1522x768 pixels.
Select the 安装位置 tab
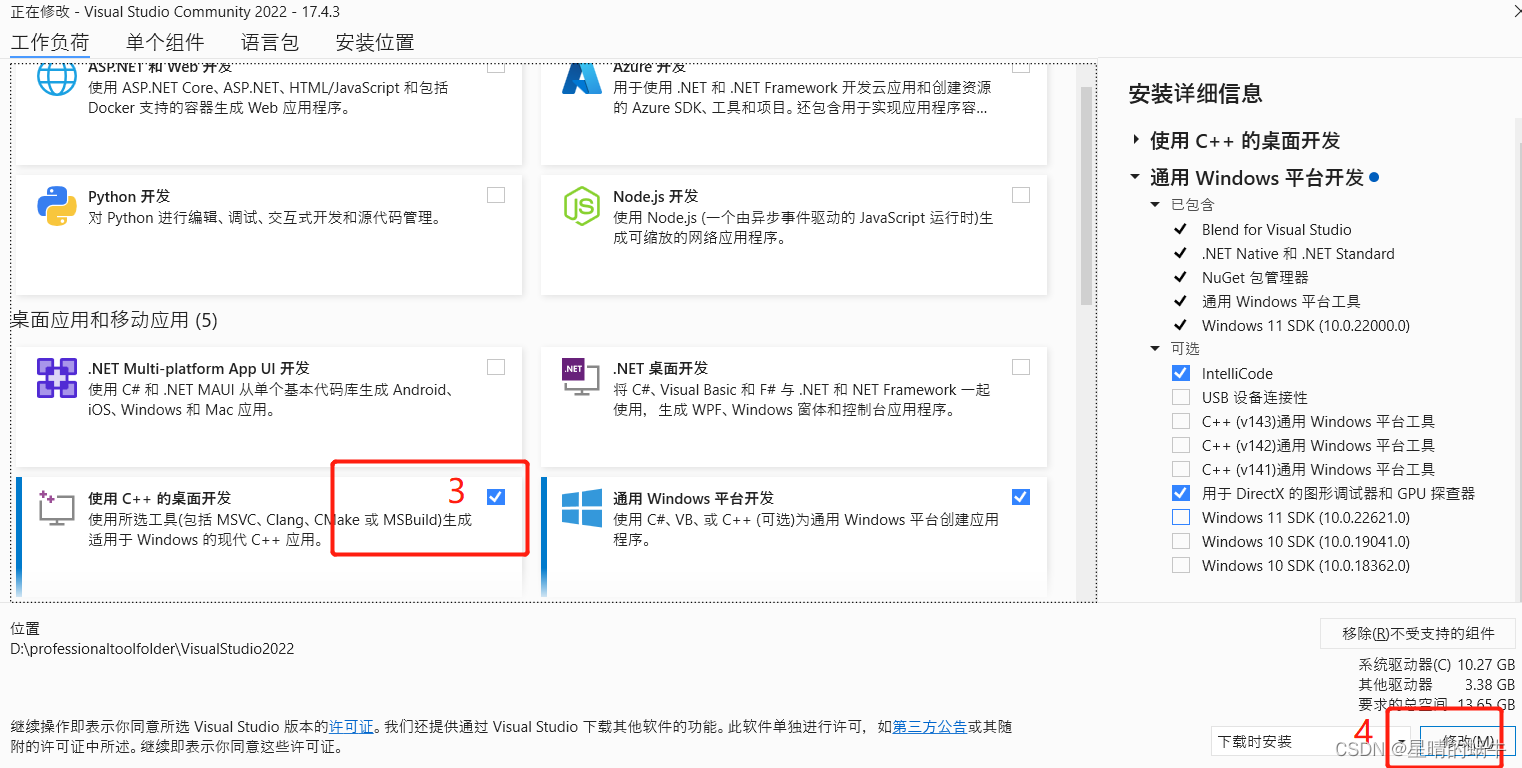coord(375,43)
